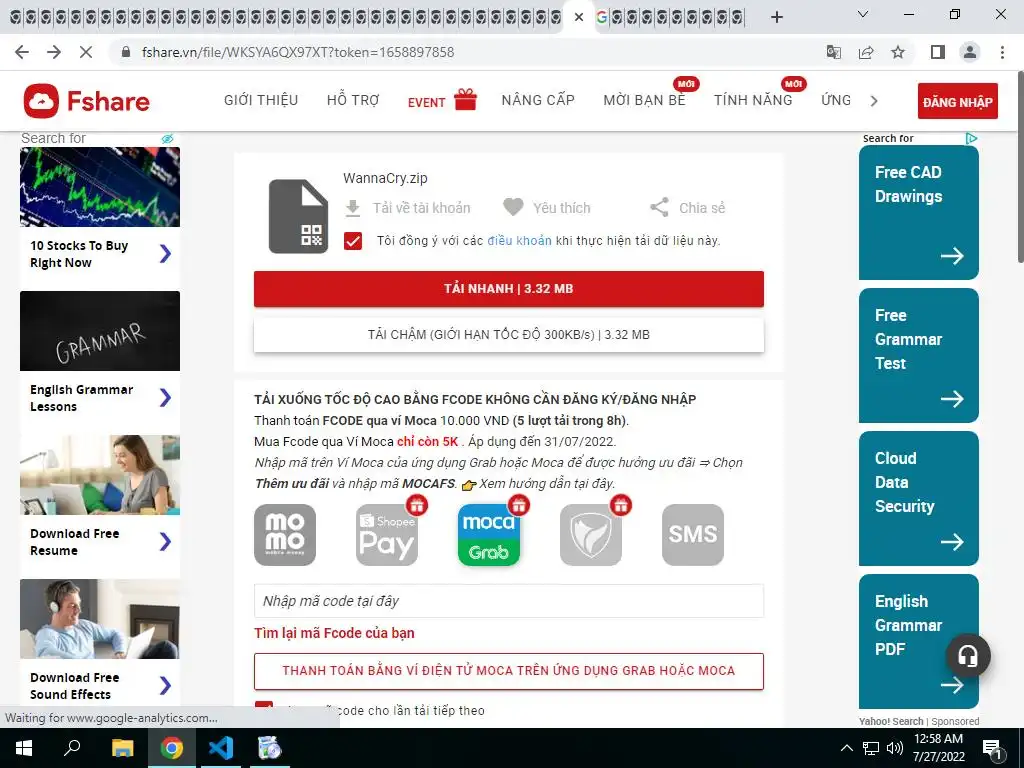Bookmark this page with the star icon

click(898, 52)
